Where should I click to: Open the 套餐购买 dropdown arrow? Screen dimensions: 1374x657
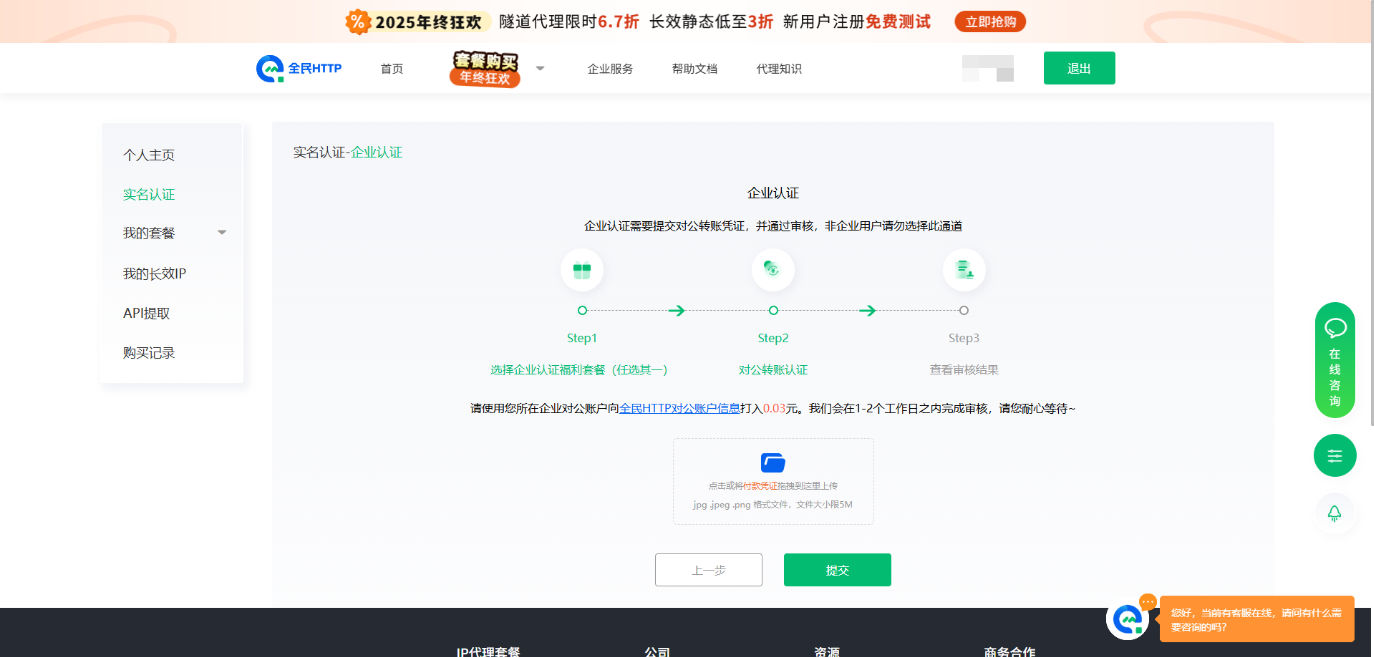click(540, 69)
